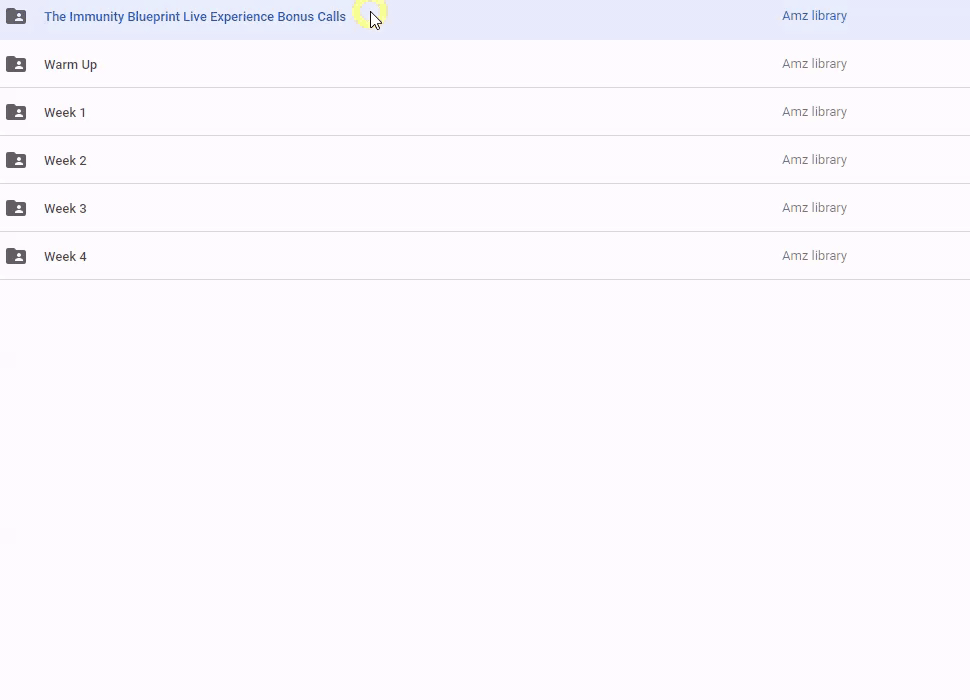Click the Week 4 shared folder icon
The image size is (970, 700).
16,256
